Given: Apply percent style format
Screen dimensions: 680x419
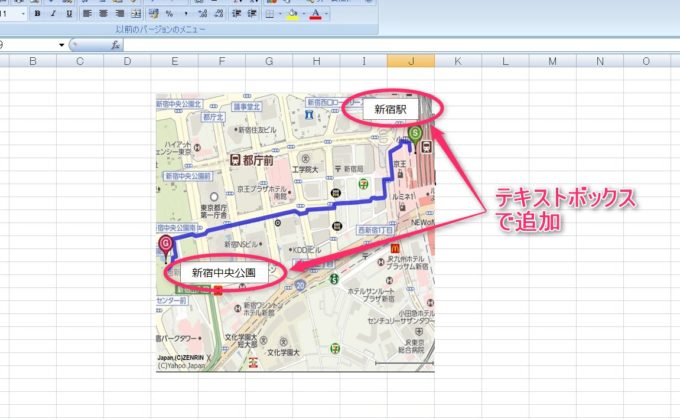Looking at the screenshot, I should [x=169, y=14].
